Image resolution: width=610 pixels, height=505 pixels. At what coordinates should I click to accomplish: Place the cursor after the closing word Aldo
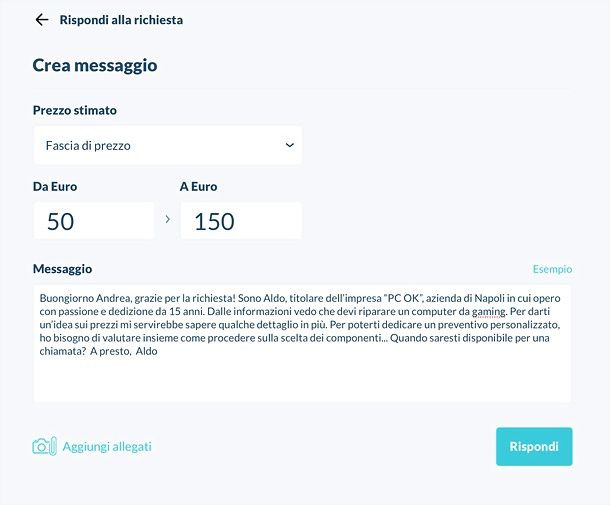tap(158, 351)
